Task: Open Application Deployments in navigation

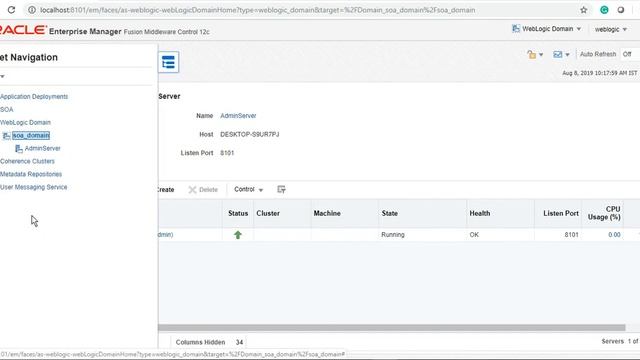Action: tap(34, 97)
